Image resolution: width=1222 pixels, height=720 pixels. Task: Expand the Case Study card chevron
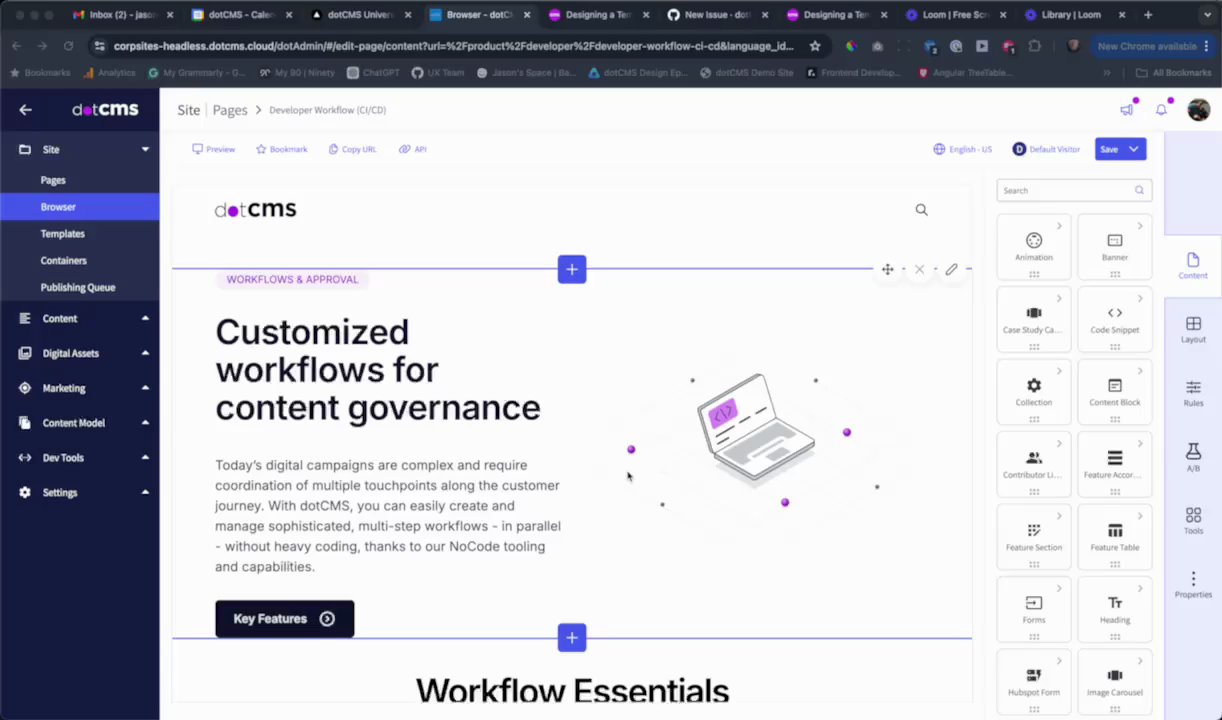(1060, 298)
